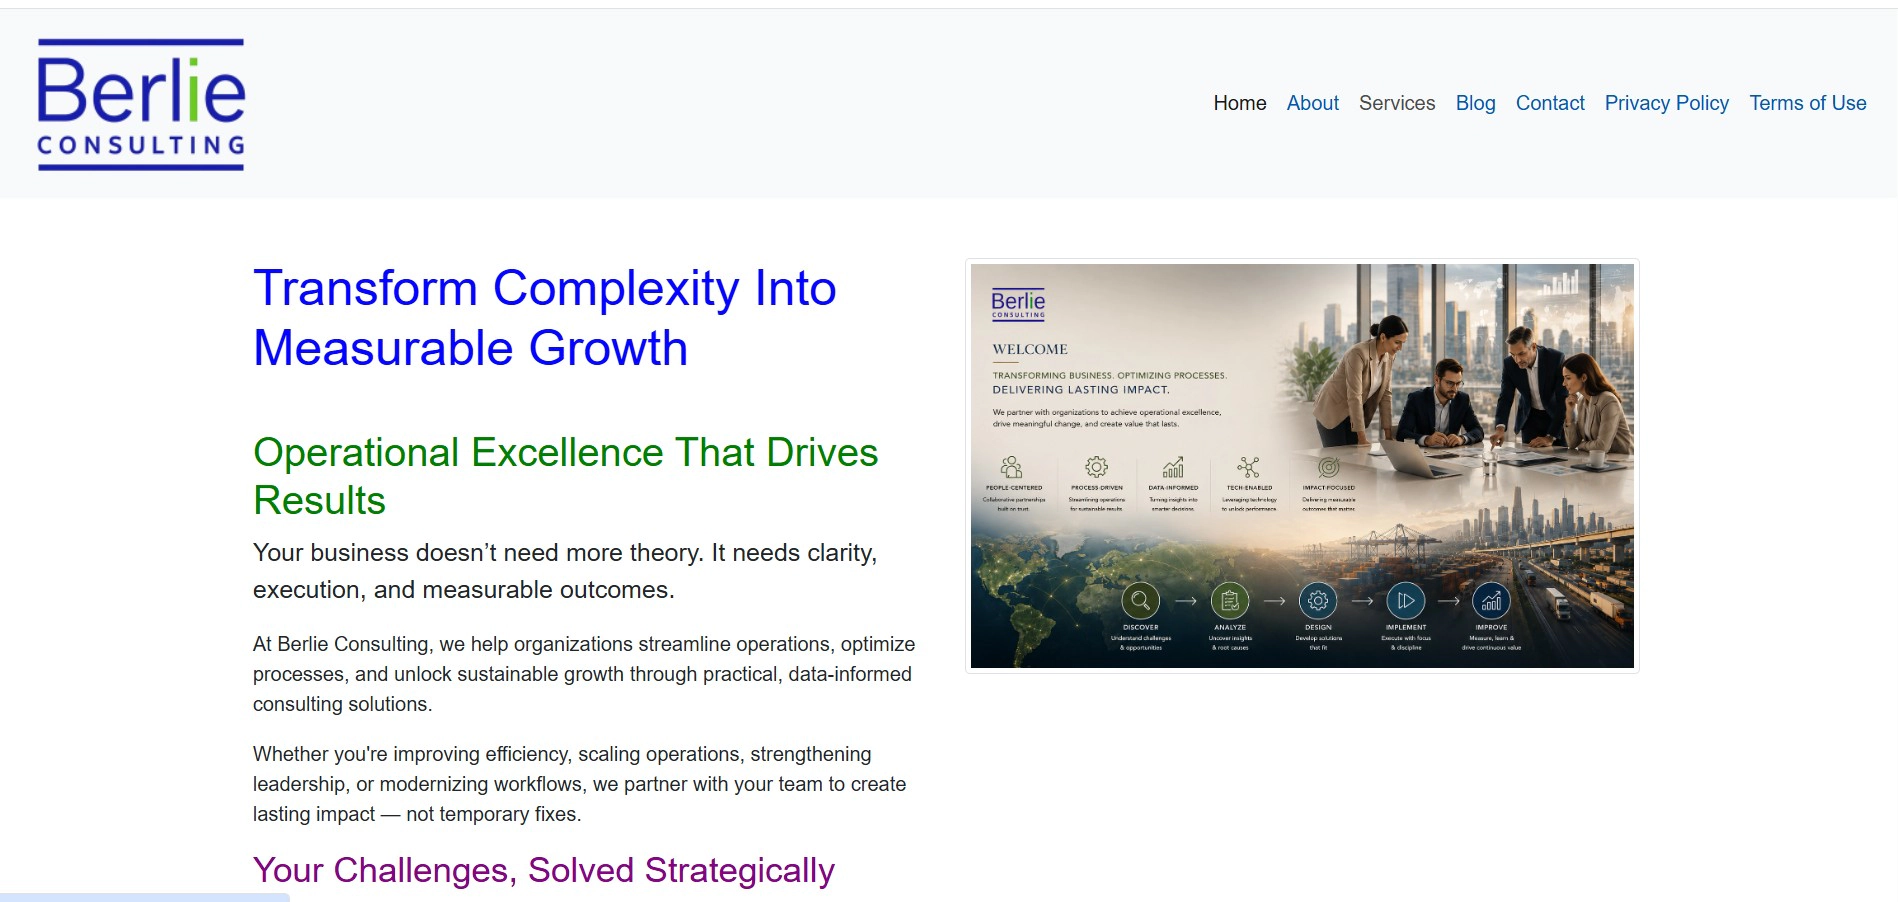Screen dimensions: 1898x902
Task: Click the small Berlie logo inside banner
Action: [1018, 304]
